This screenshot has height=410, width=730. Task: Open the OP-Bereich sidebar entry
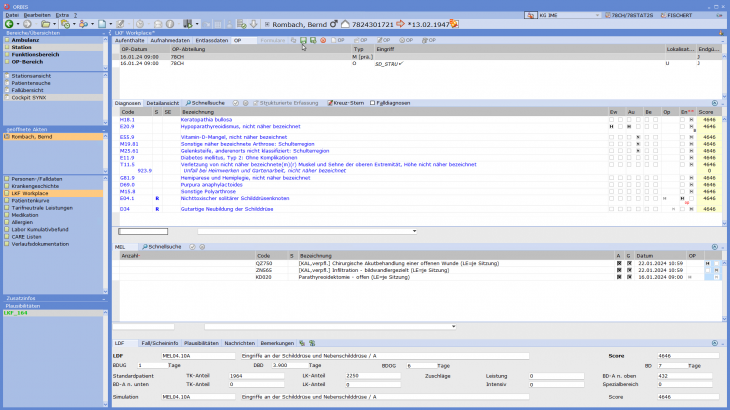pyautogui.click(x=28, y=60)
